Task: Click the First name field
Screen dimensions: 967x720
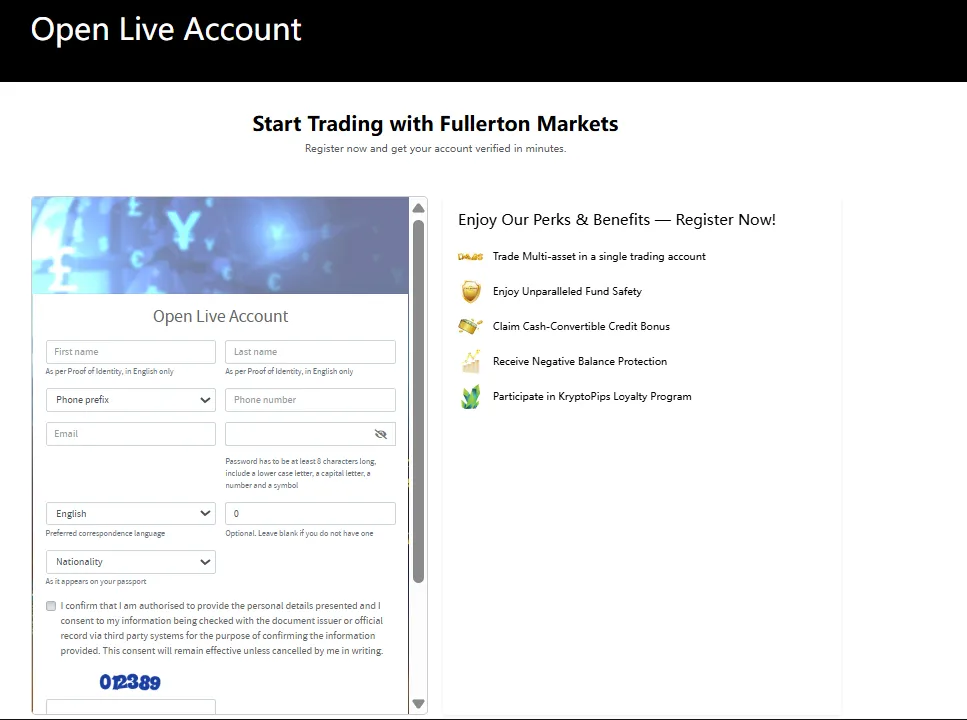Action: coord(131,352)
